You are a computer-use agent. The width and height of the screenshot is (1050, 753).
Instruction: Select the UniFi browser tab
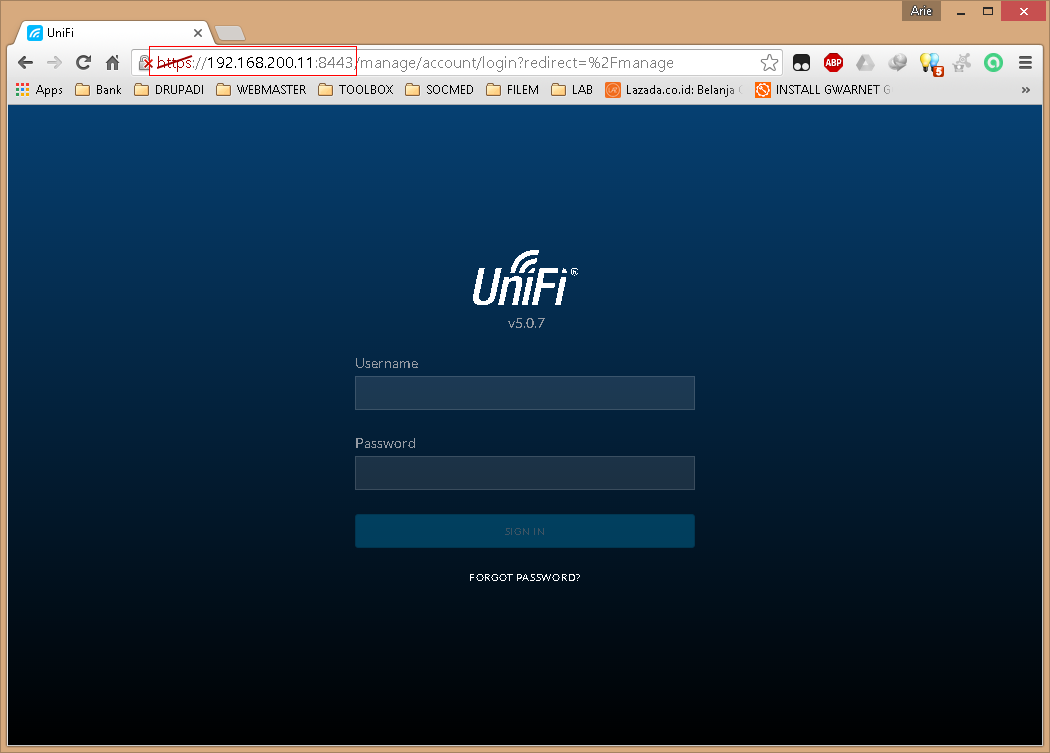[x=100, y=32]
